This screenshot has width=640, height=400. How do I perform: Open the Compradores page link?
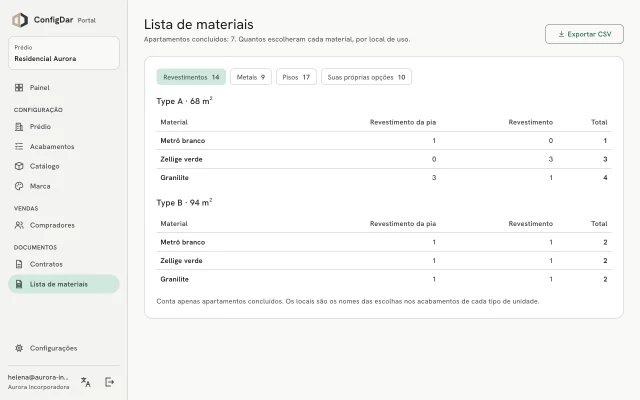pyautogui.click(x=64, y=225)
